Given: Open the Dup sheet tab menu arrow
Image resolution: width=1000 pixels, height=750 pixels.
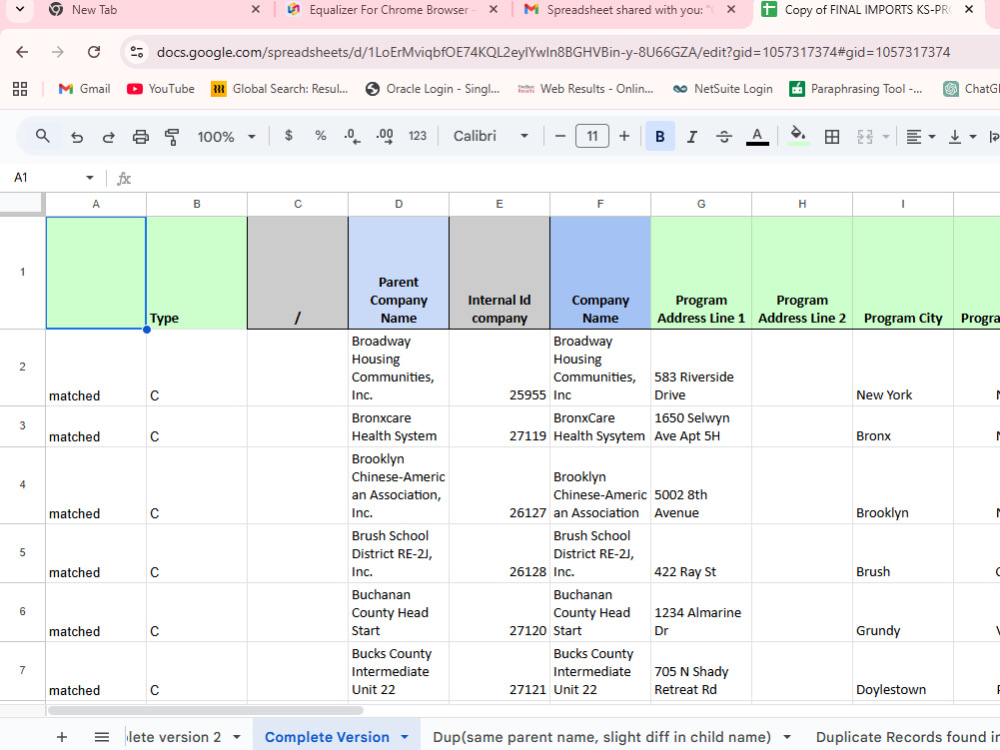Looking at the screenshot, I should (787, 737).
